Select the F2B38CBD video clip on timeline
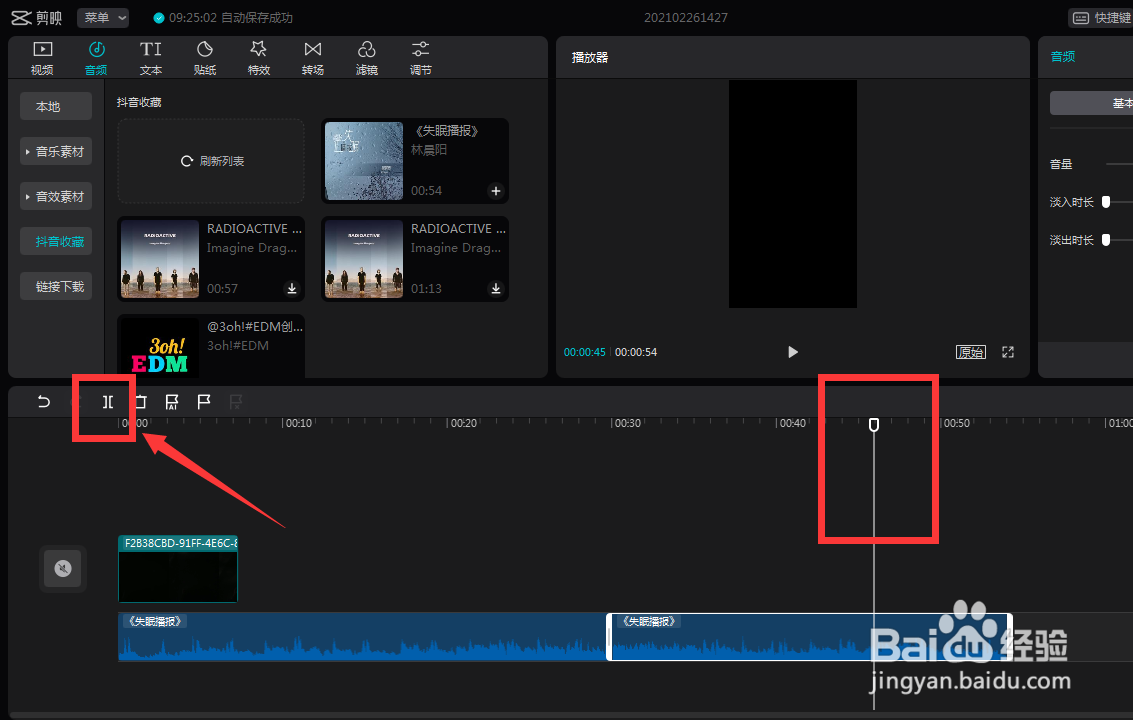This screenshot has width=1133, height=720. click(178, 568)
